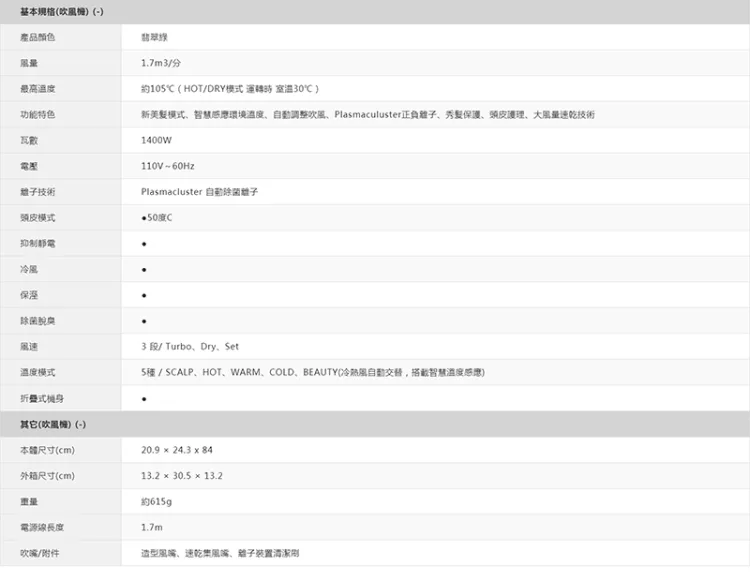Screen dimensions: 750x581
Task: Collapse the 其它(吹風機) section header
Action: pyautogui.click(x=52, y=424)
